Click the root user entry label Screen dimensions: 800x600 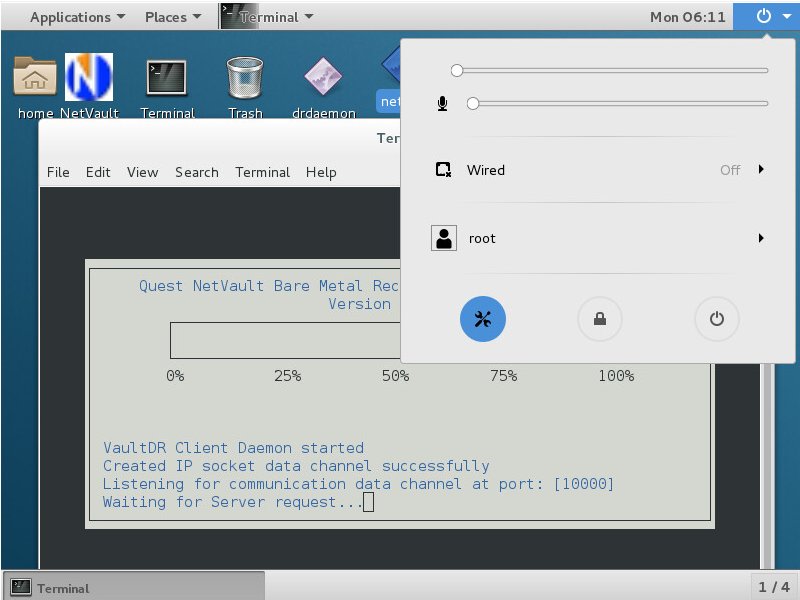[482, 238]
